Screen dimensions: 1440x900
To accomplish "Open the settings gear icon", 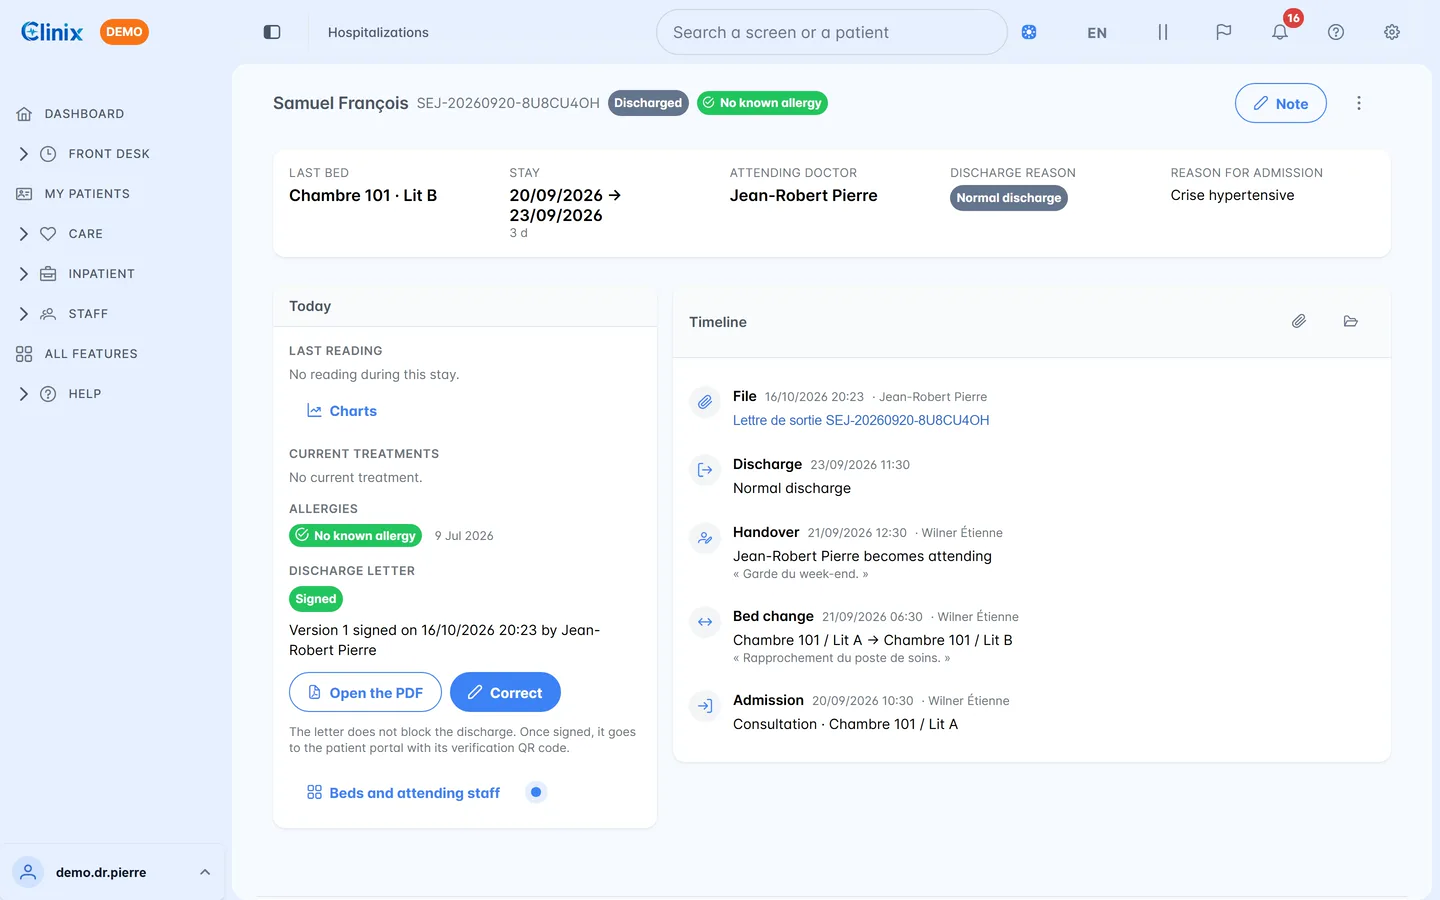I will (x=1392, y=32).
